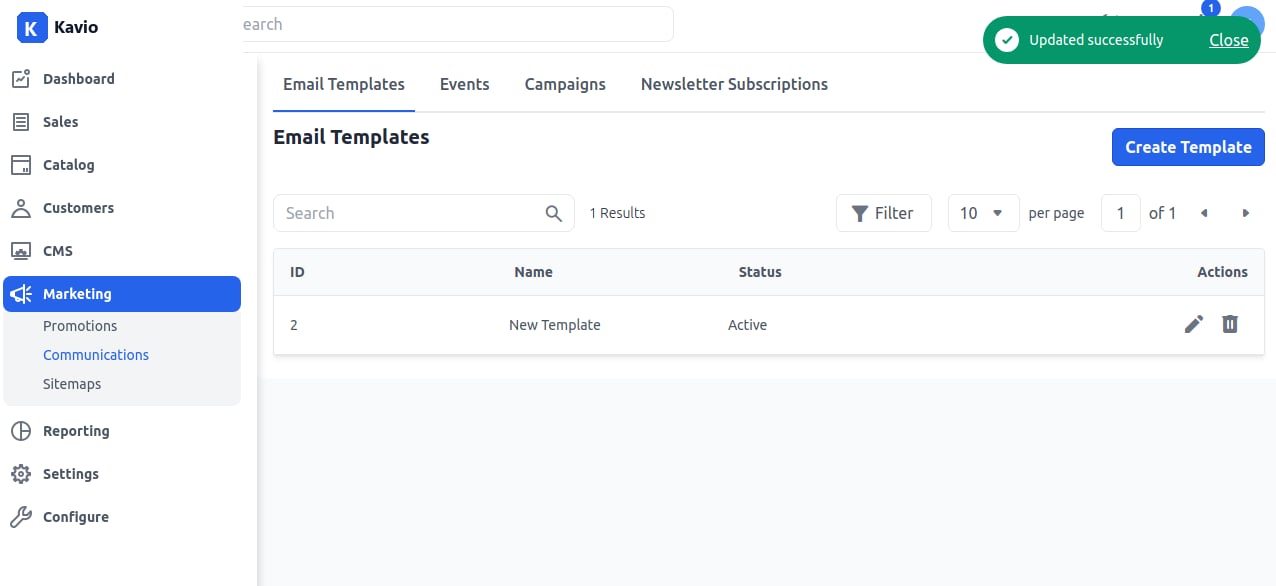Open the Settings gear icon
The width and height of the screenshot is (1276, 586).
(x=20, y=474)
